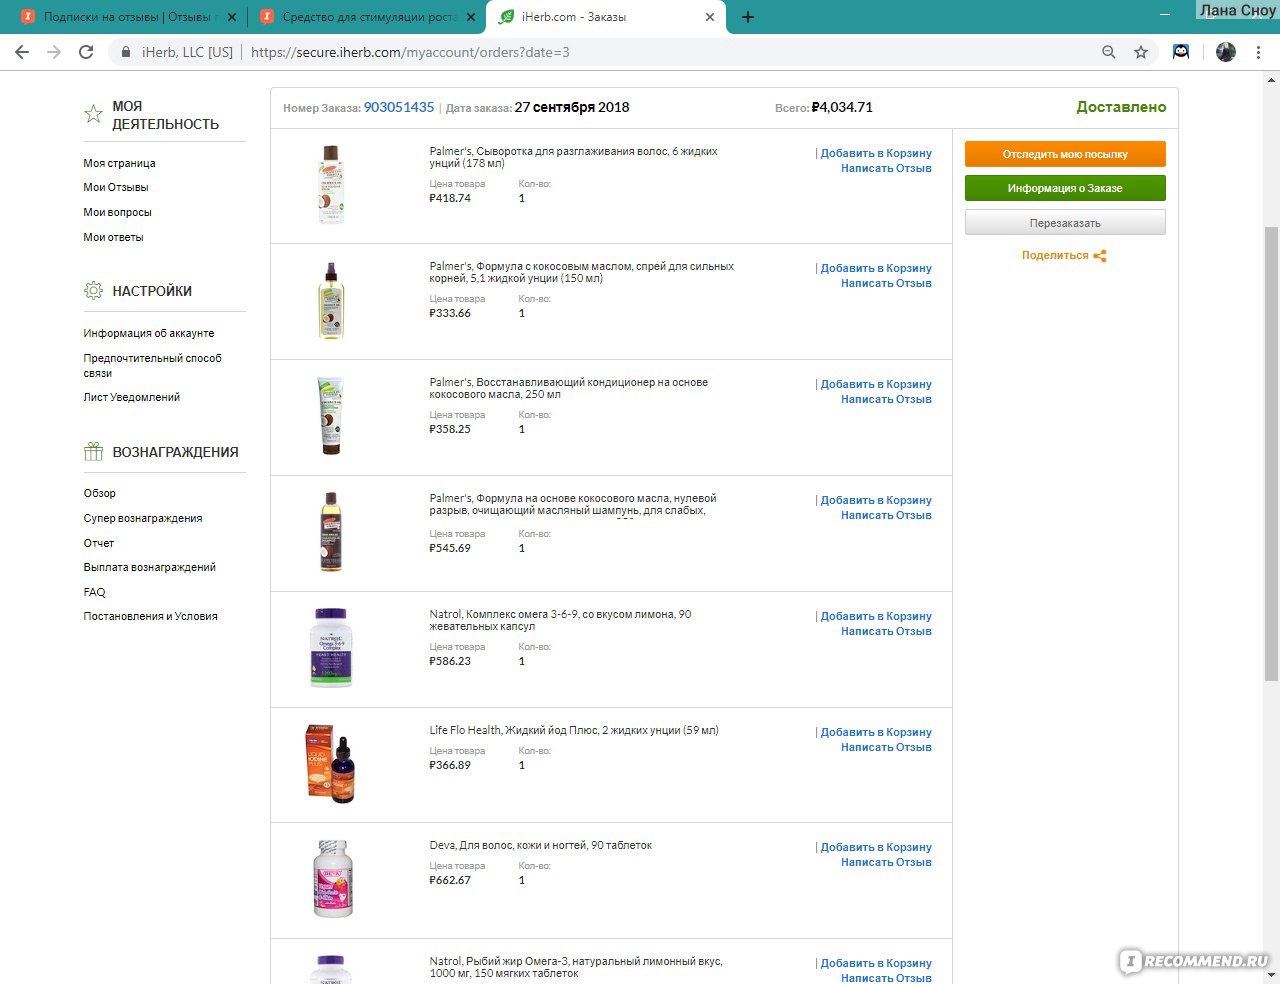
Task: Add Palmer's очищающий масляный шампунь to cart
Action: click(876, 500)
